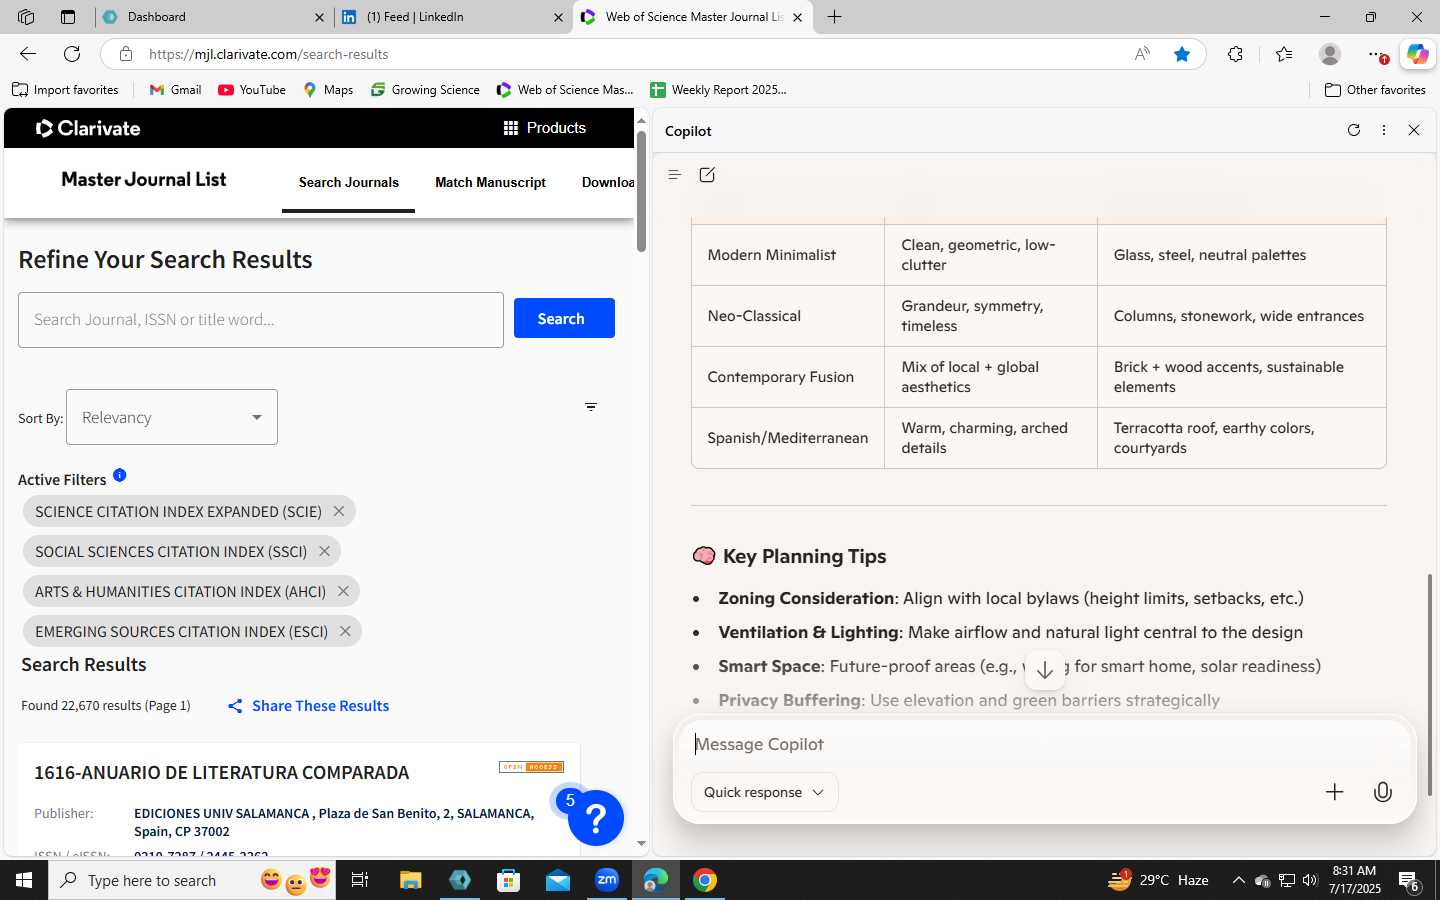Image resolution: width=1440 pixels, height=900 pixels.
Task: Select the Search Journals tab
Action: [348, 182]
